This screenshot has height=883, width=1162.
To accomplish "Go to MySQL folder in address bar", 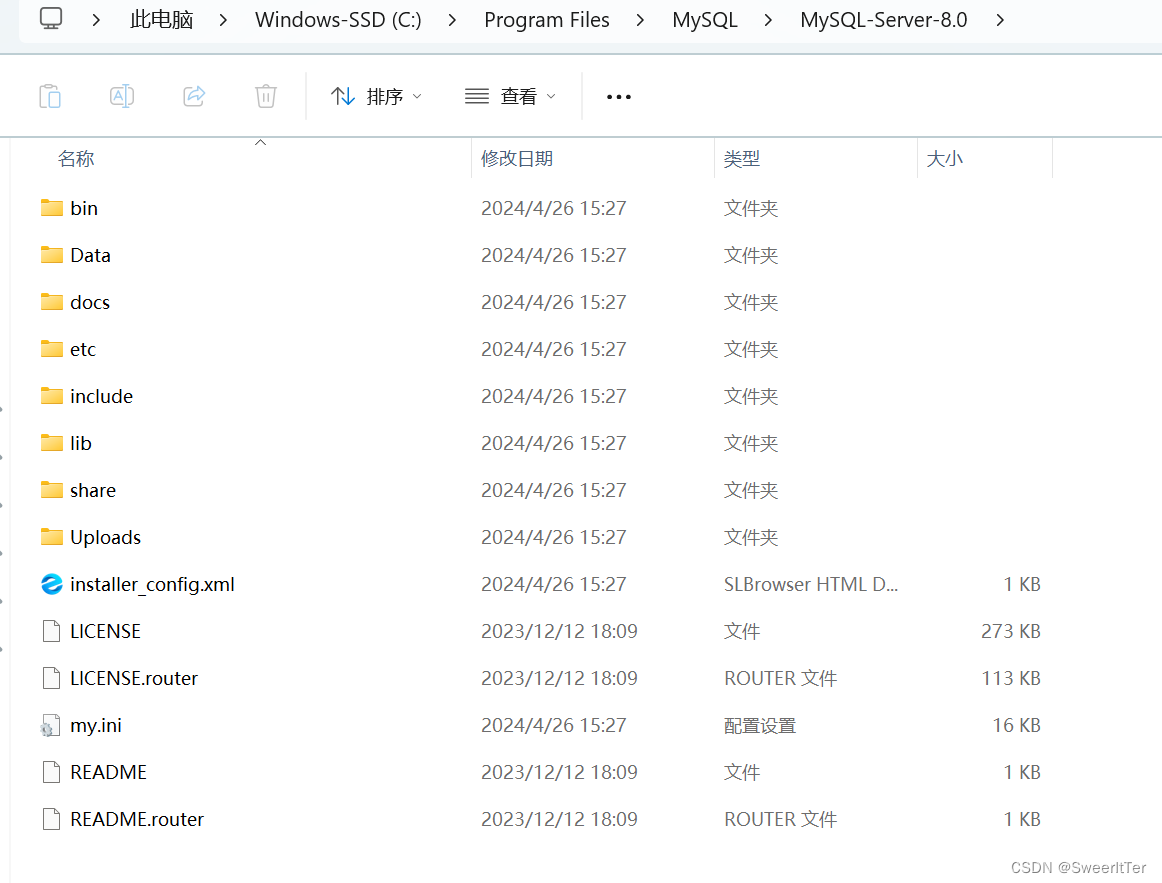I will [705, 20].
